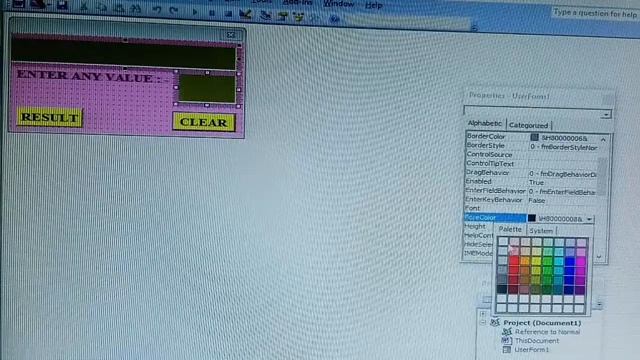The image size is (640, 360).
Task: Open Find with the binoculars icon
Action: pyautogui.click(x=136, y=9)
